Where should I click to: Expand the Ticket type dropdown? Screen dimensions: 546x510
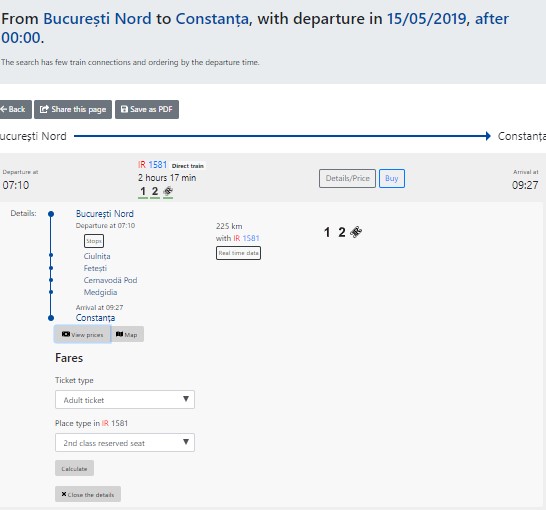click(125, 400)
